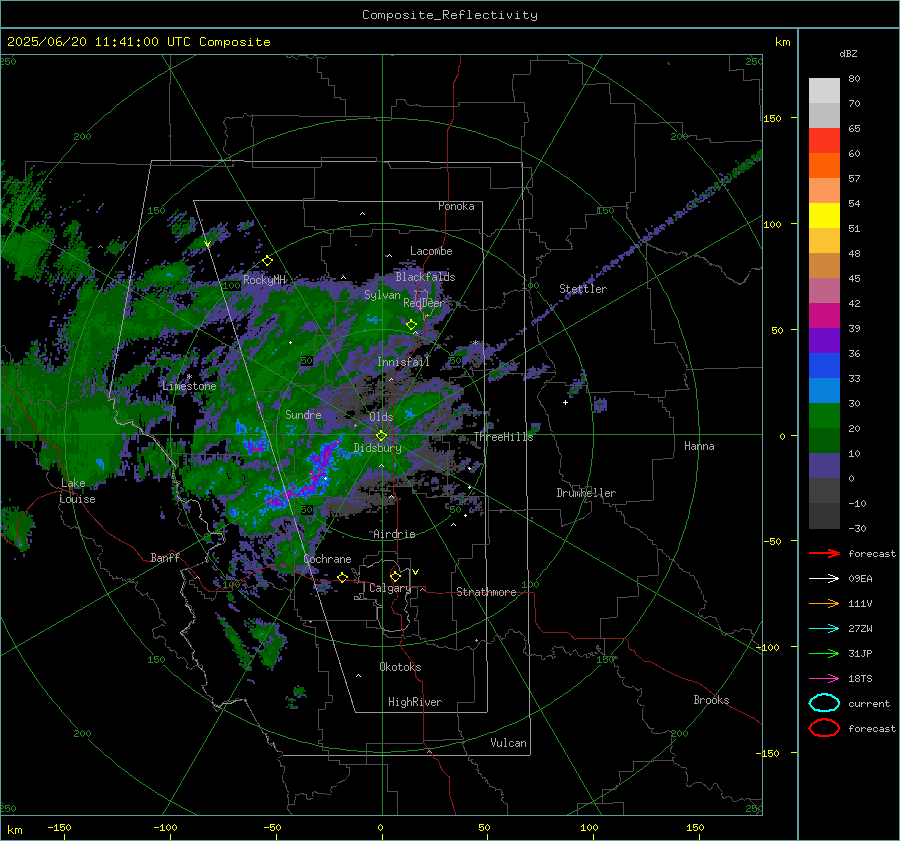Screen dimensions: 900x841
Task: Click the Innisfail town label
Action: 403,362
